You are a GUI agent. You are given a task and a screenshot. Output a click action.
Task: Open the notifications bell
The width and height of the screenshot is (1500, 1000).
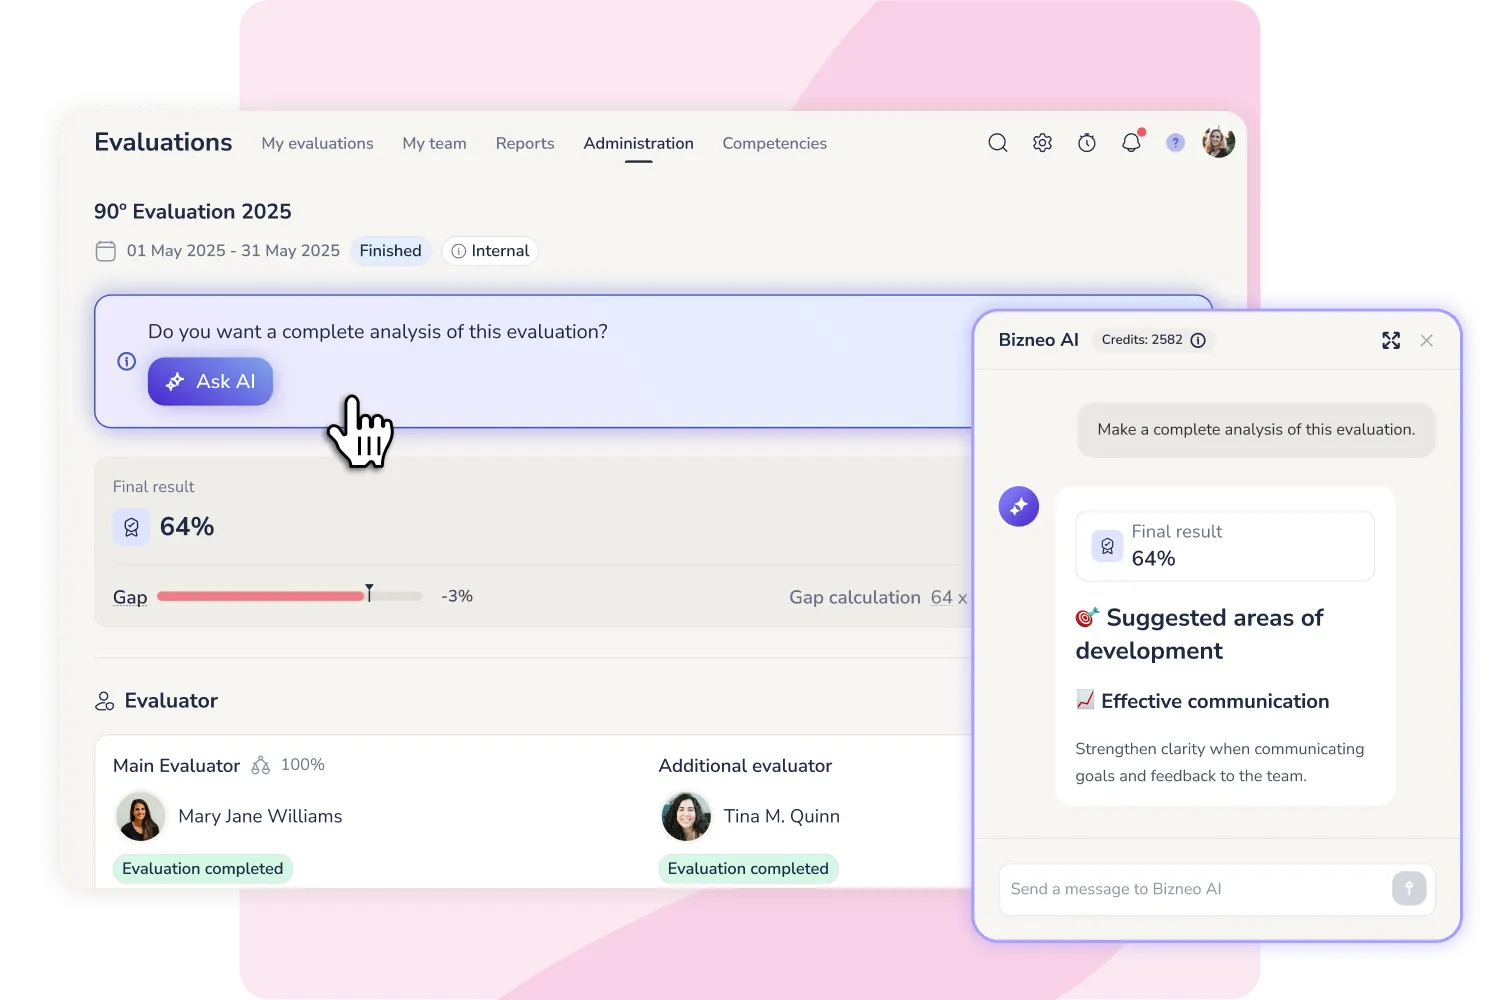click(x=1131, y=142)
